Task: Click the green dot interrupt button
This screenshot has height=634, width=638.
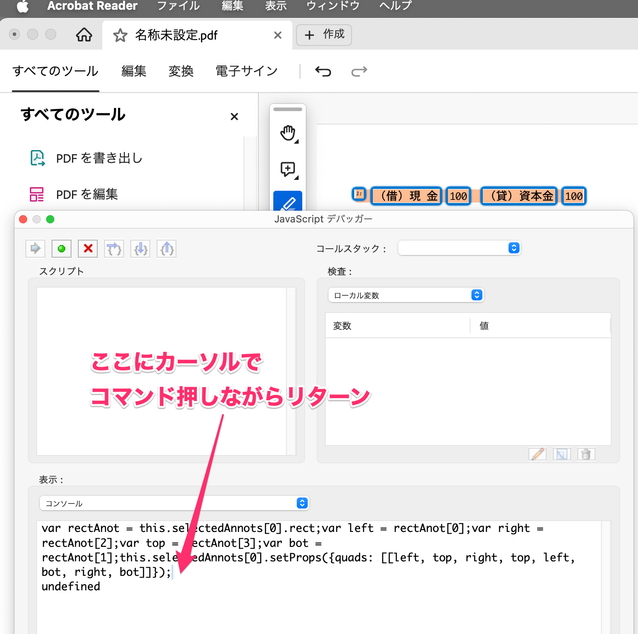Action: (61, 248)
